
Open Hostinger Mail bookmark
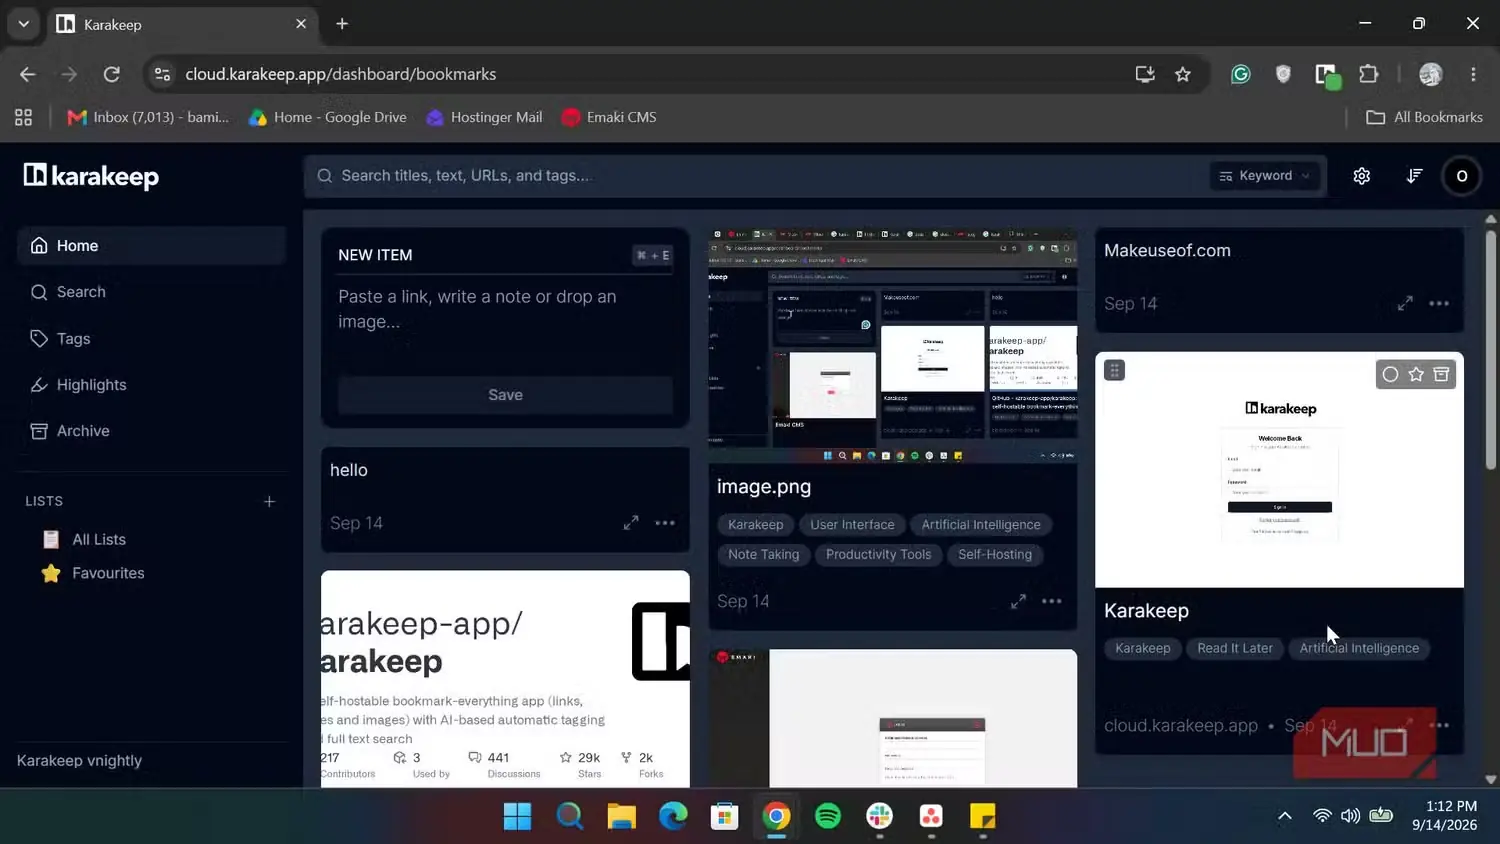[x=484, y=117]
